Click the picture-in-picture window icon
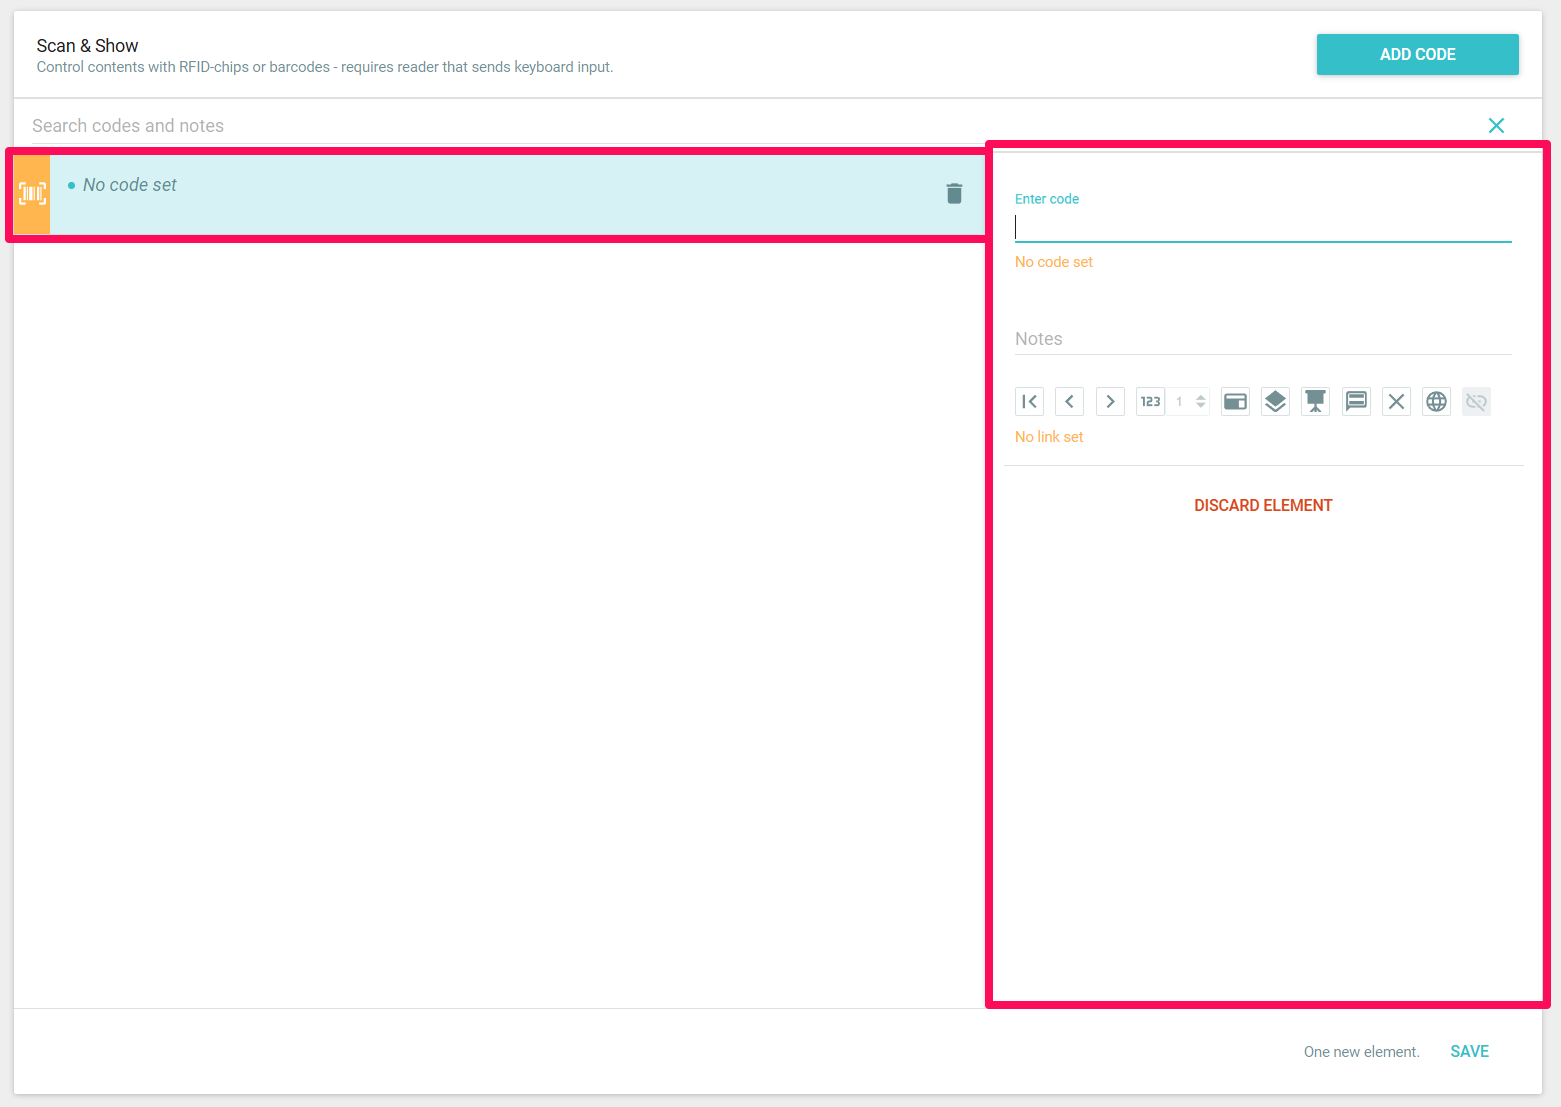Viewport: 1561px width, 1107px height. [x=1235, y=402]
